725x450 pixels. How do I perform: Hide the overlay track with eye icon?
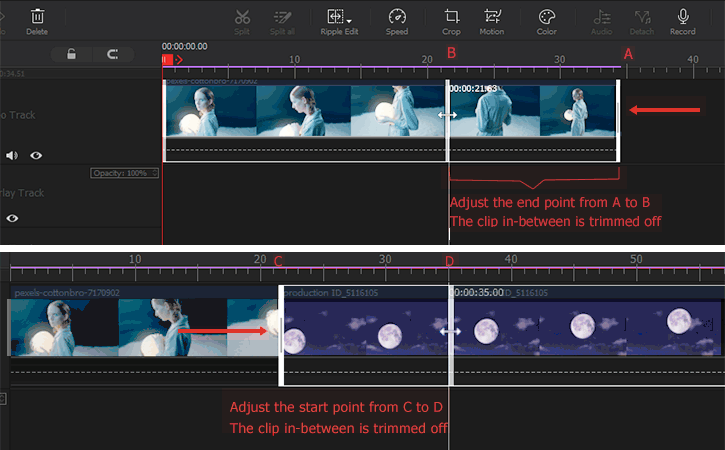pyautogui.click(x=12, y=218)
